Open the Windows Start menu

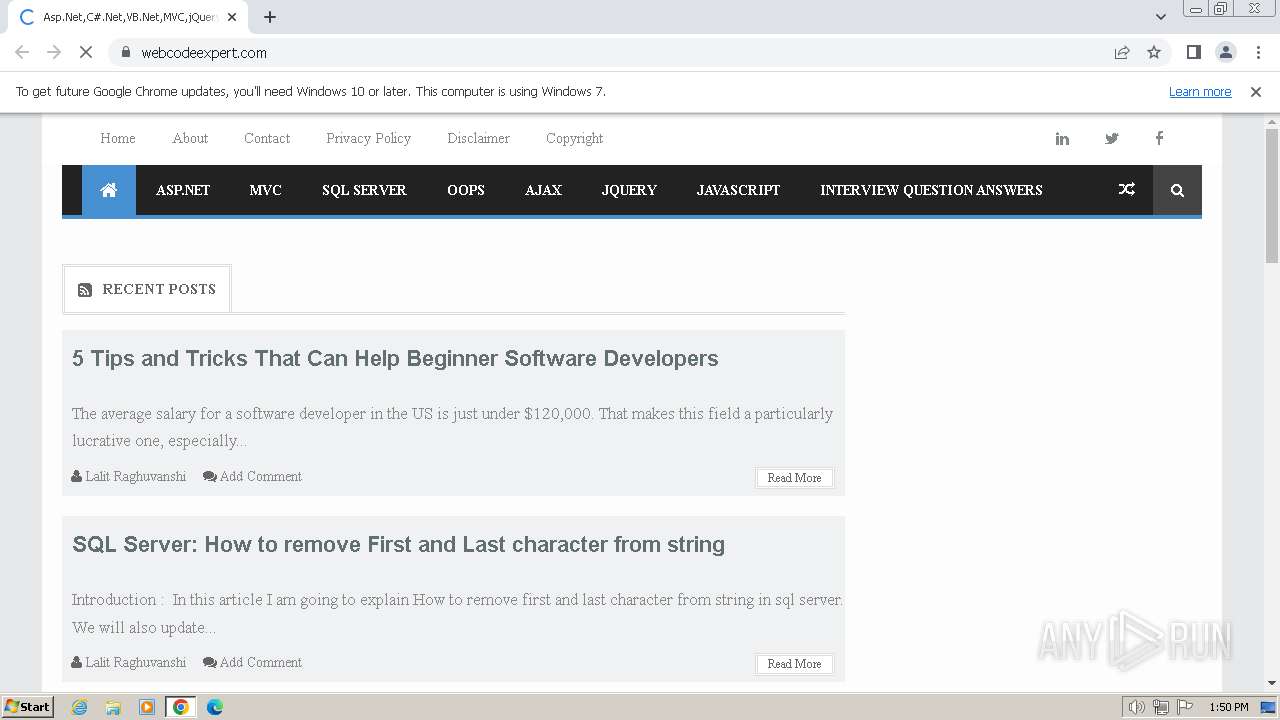click(x=27, y=707)
